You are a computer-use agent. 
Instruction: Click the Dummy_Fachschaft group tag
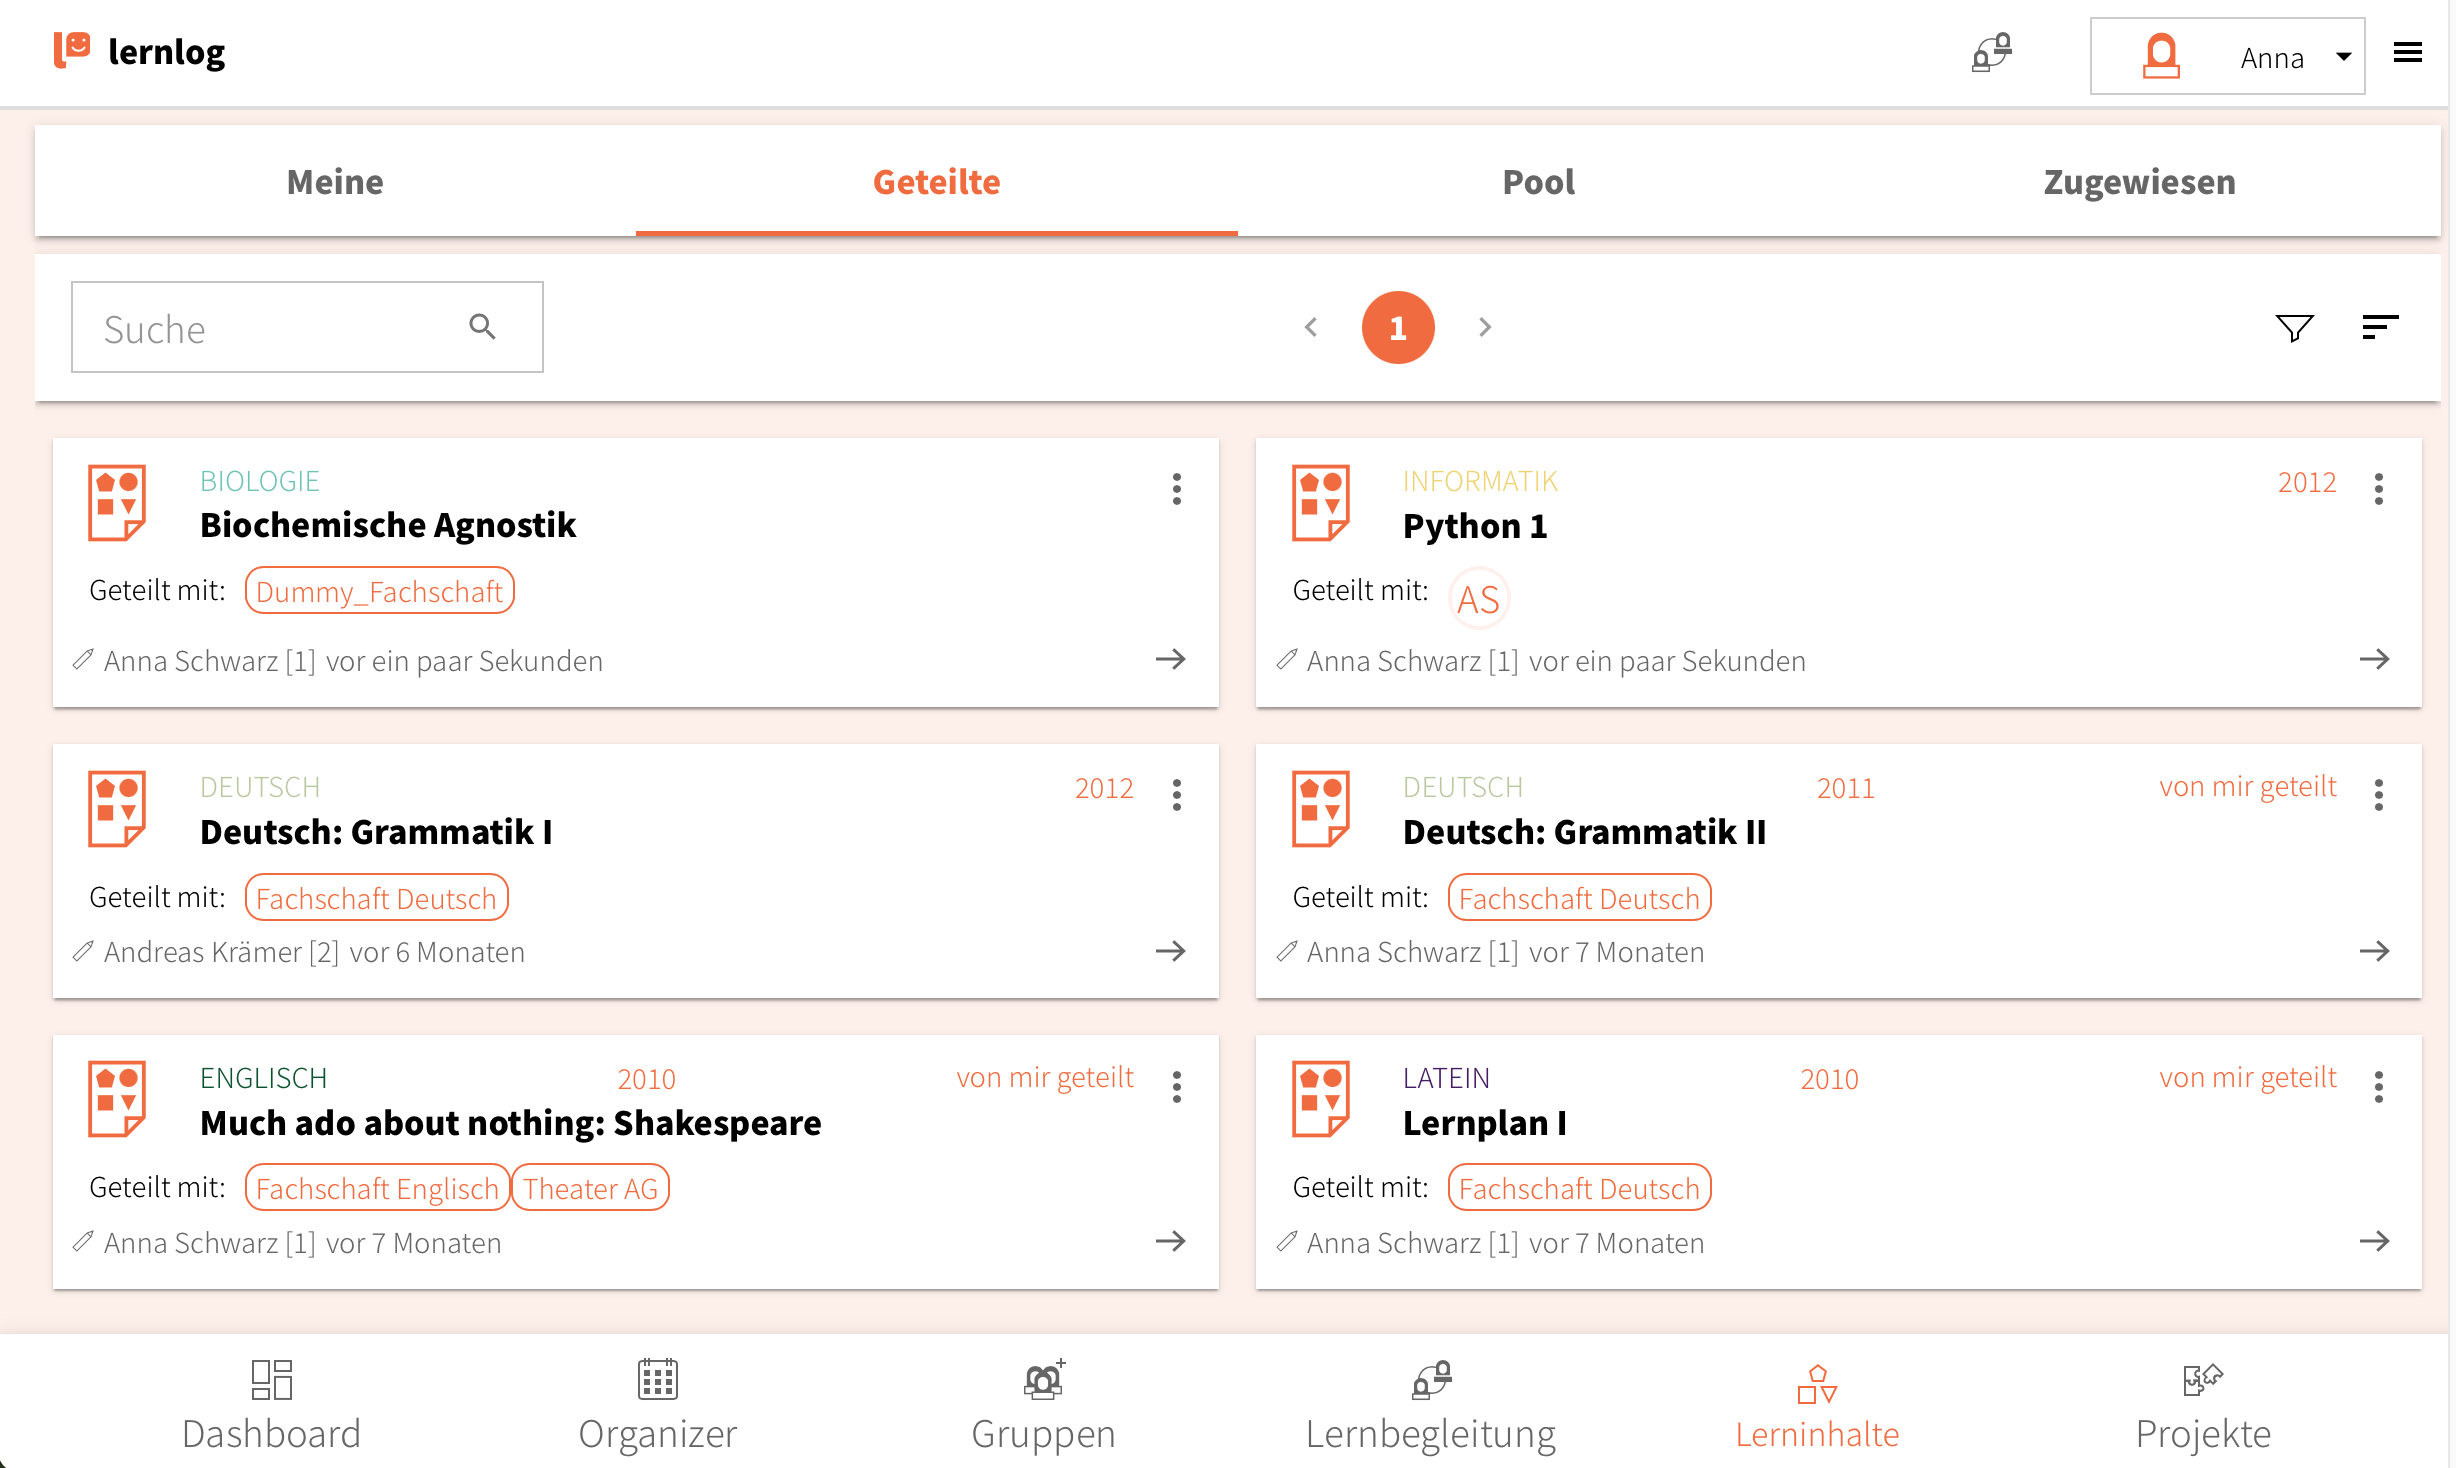tap(379, 591)
